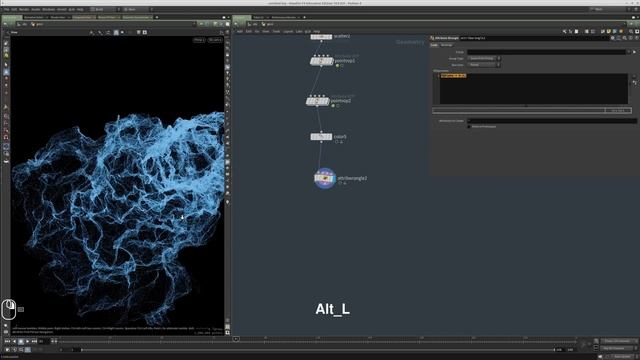Add new pane tab in network pane

[304, 17]
